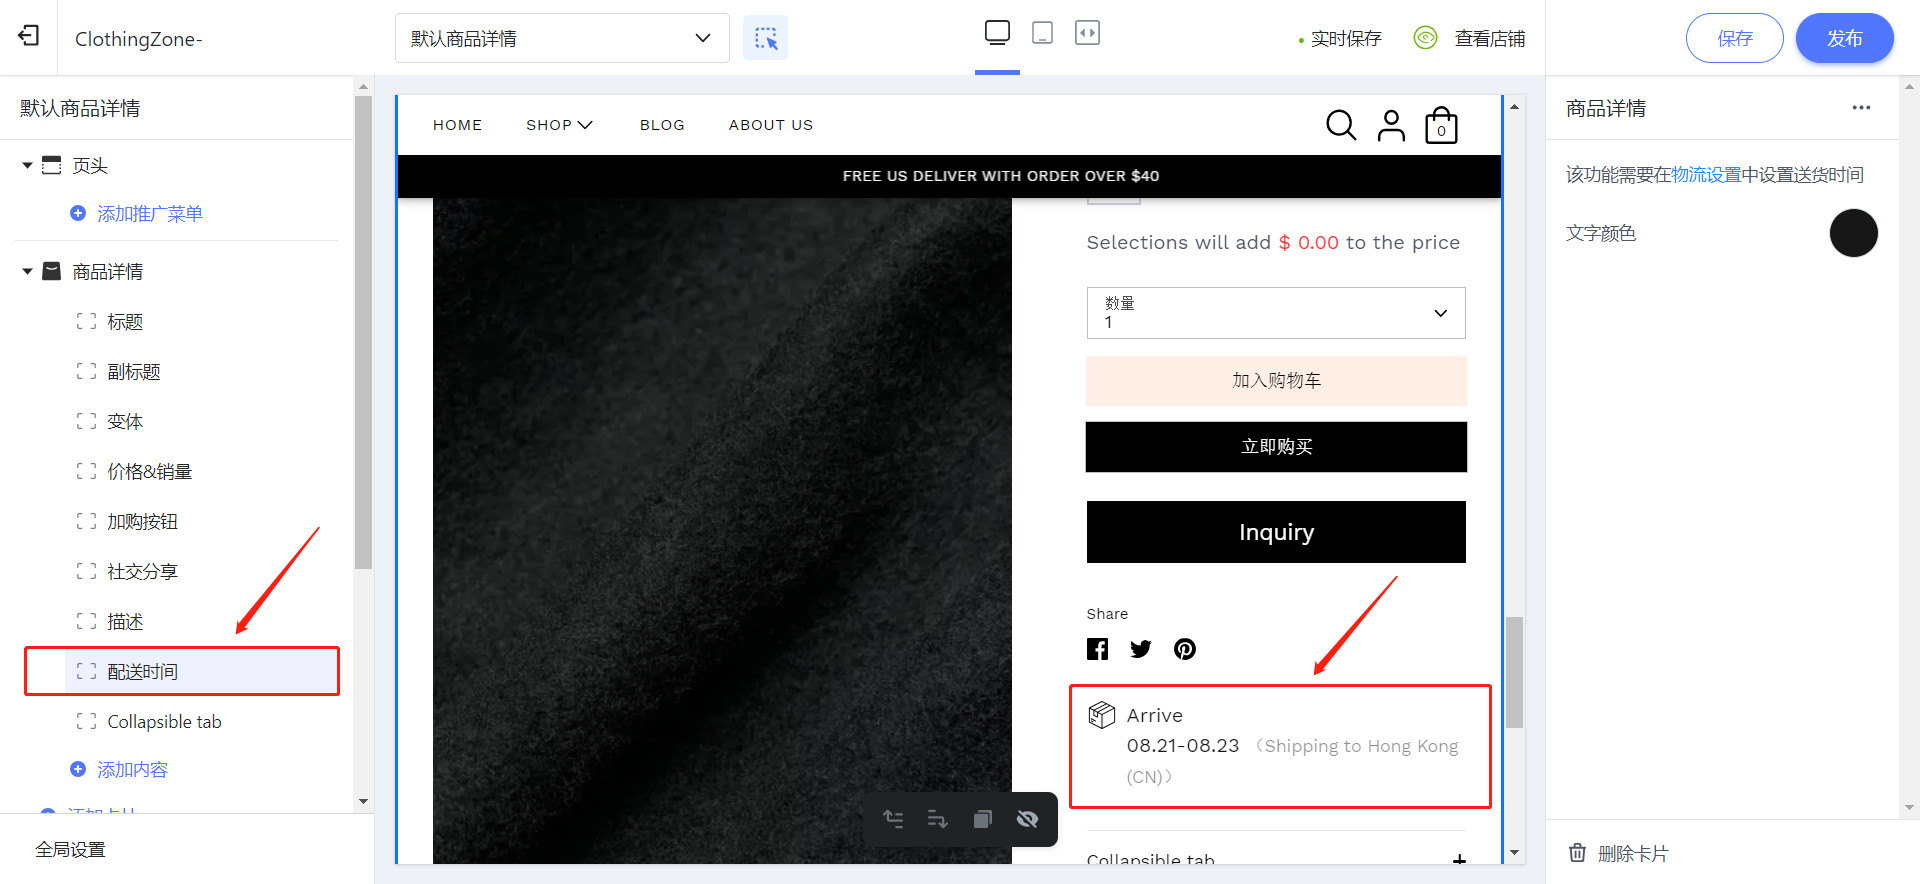Click the 加入购物车 button

tap(1276, 380)
